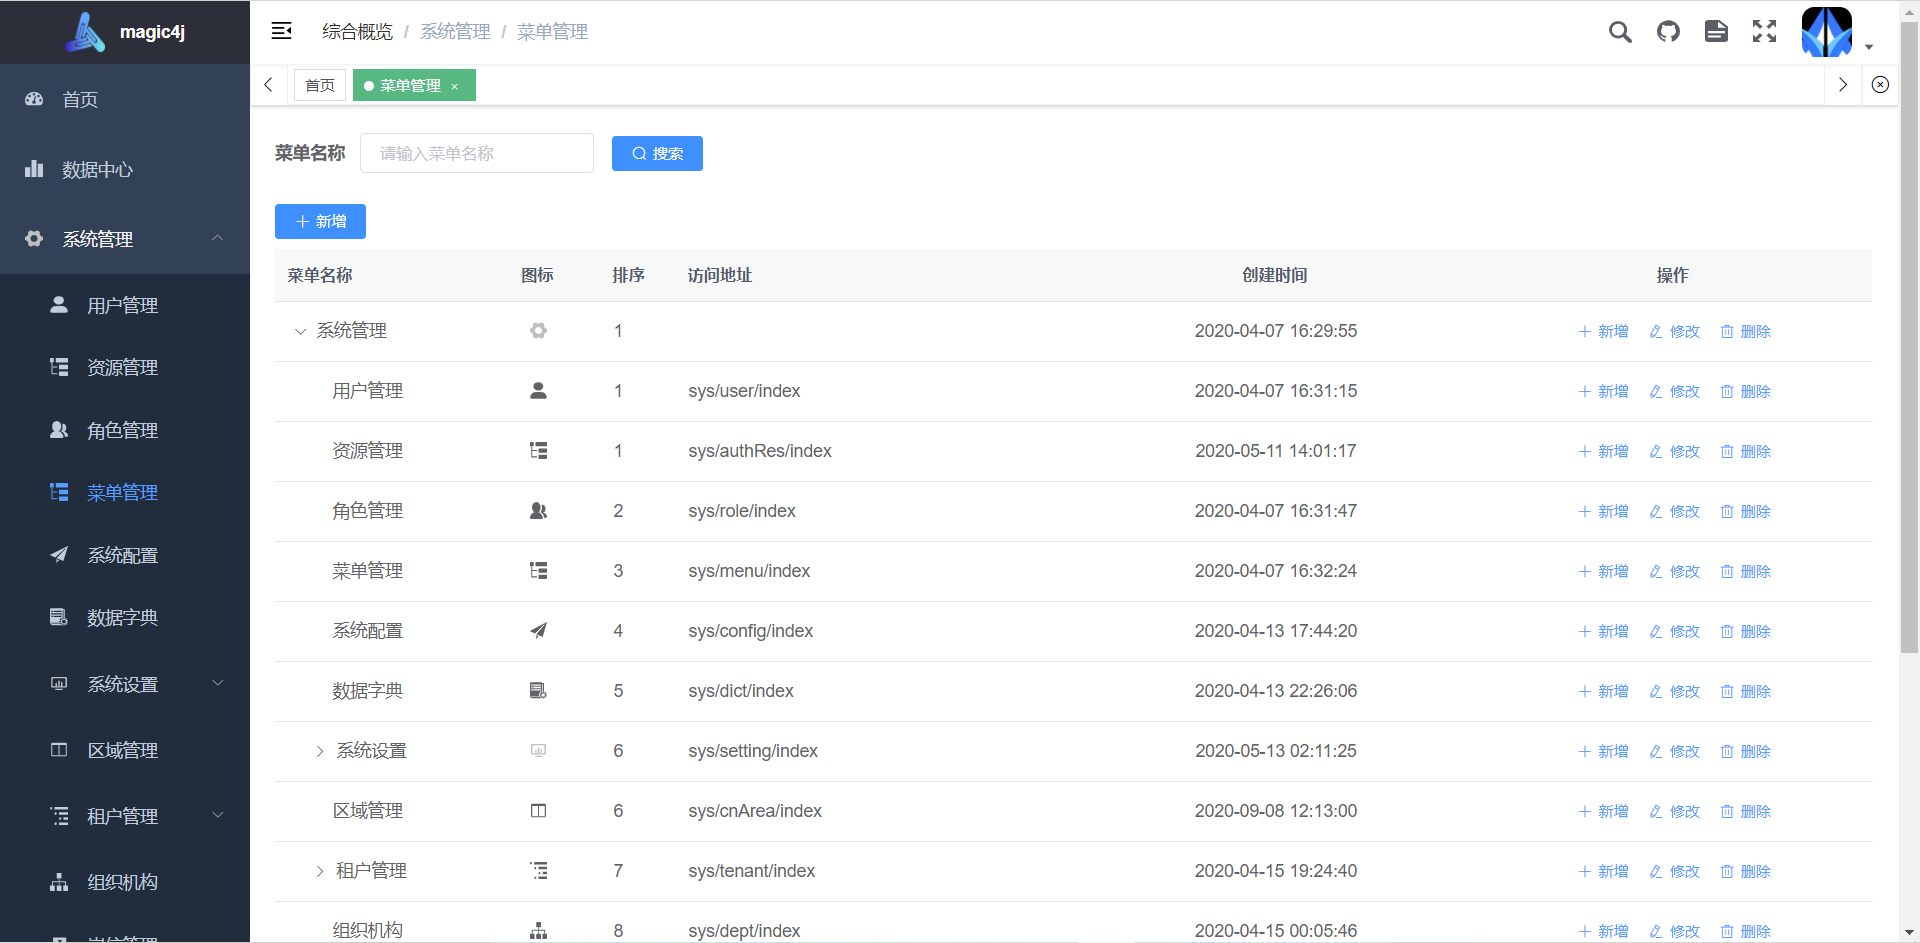
Task: Open 区域管理 in the sidebar
Action: point(125,750)
